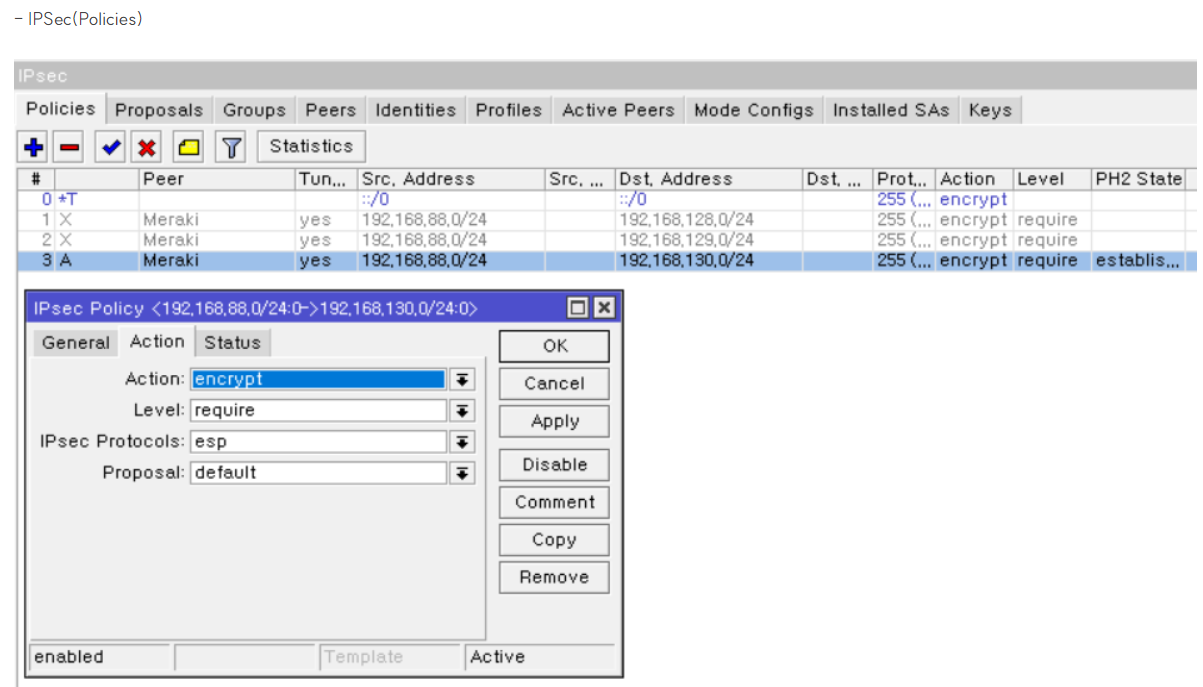Switch to the Active Peers tab

[618, 110]
